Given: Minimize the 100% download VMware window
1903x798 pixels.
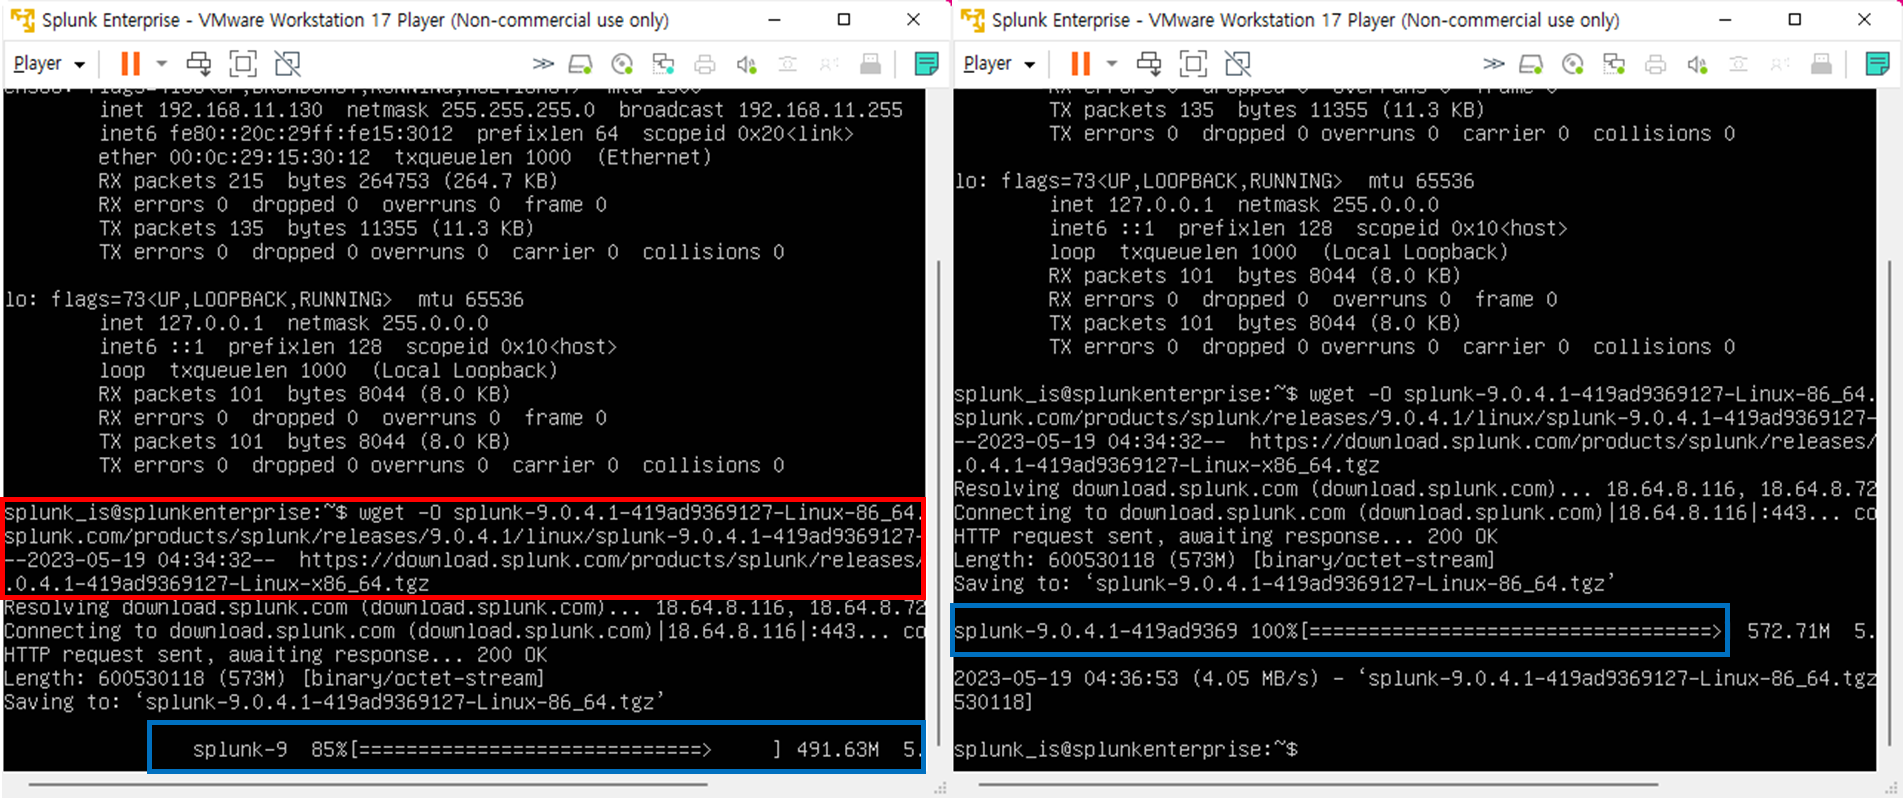Looking at the screenshot, I should [1725, 20].
